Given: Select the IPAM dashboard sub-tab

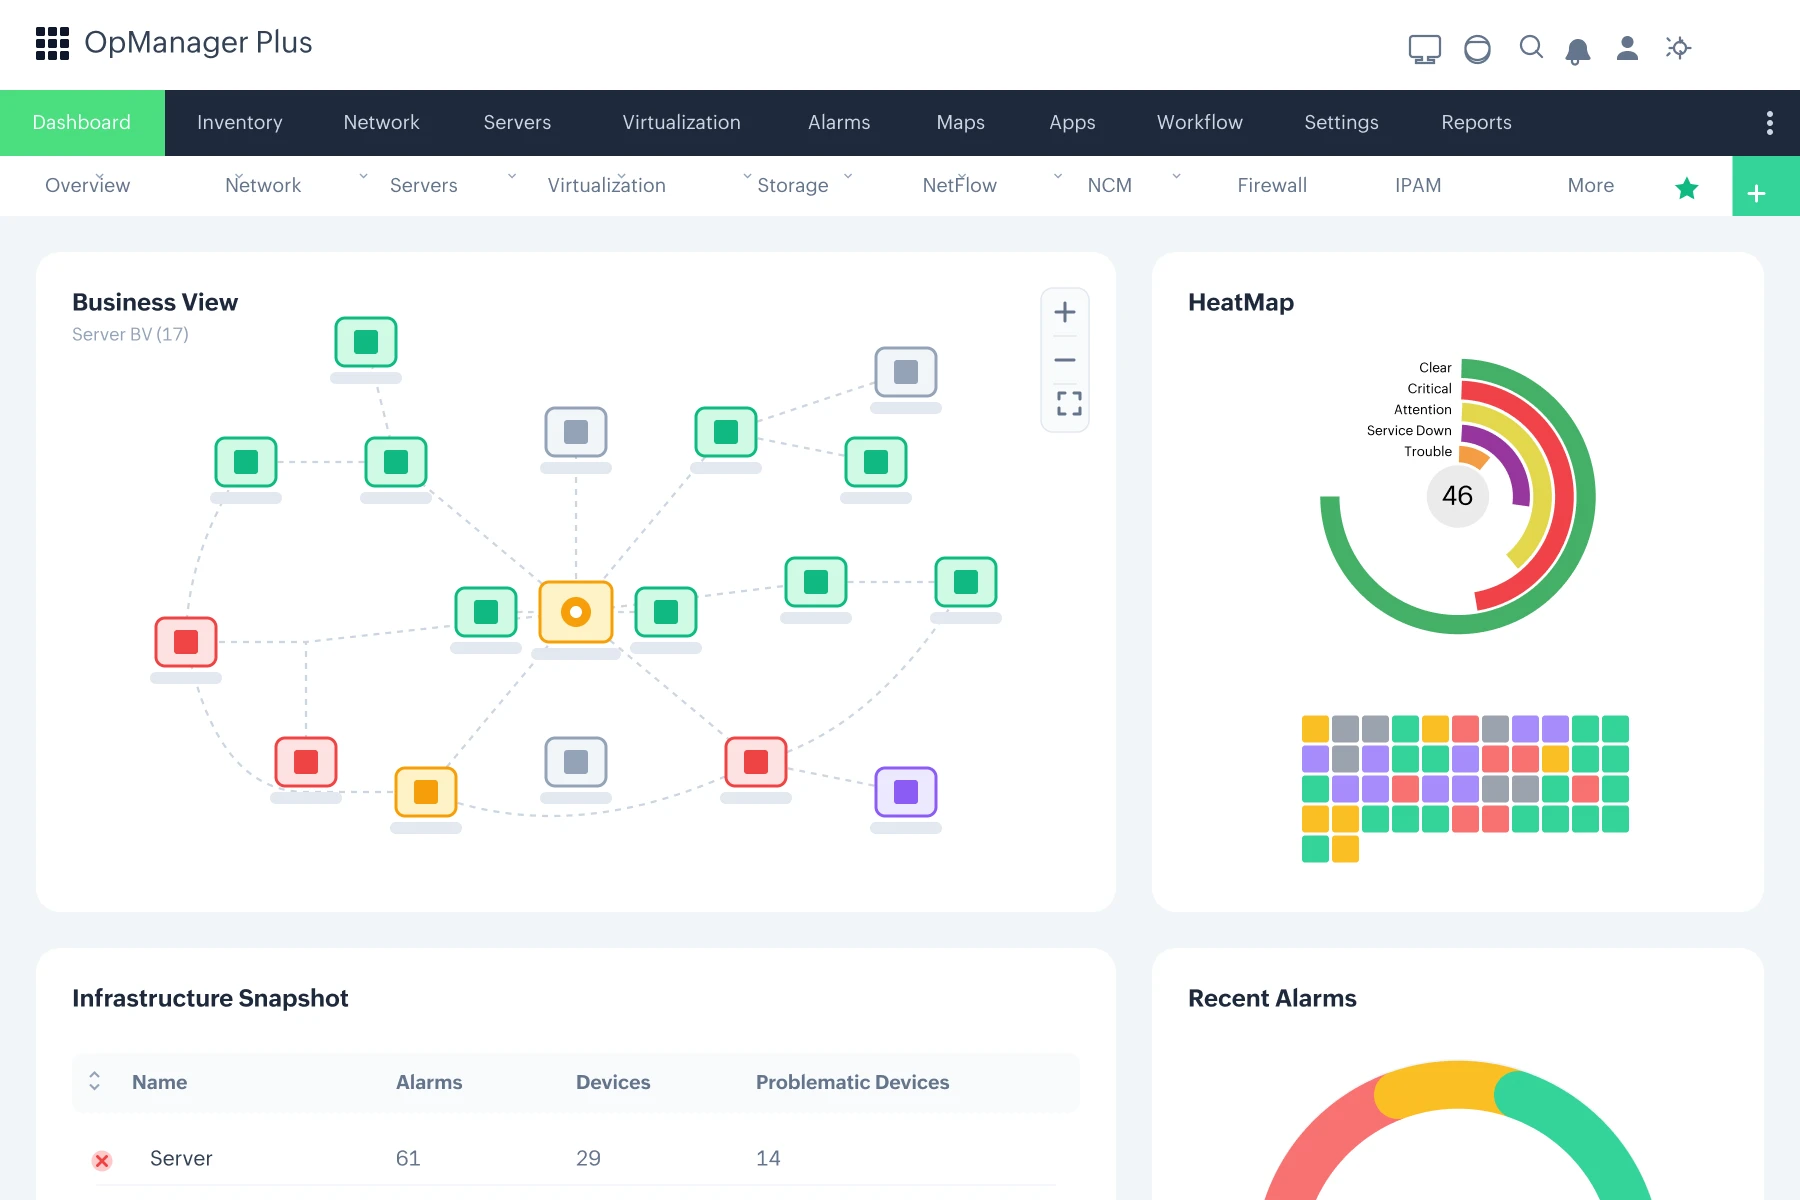Looking at the screenshot, I should tap(1418, 185).
